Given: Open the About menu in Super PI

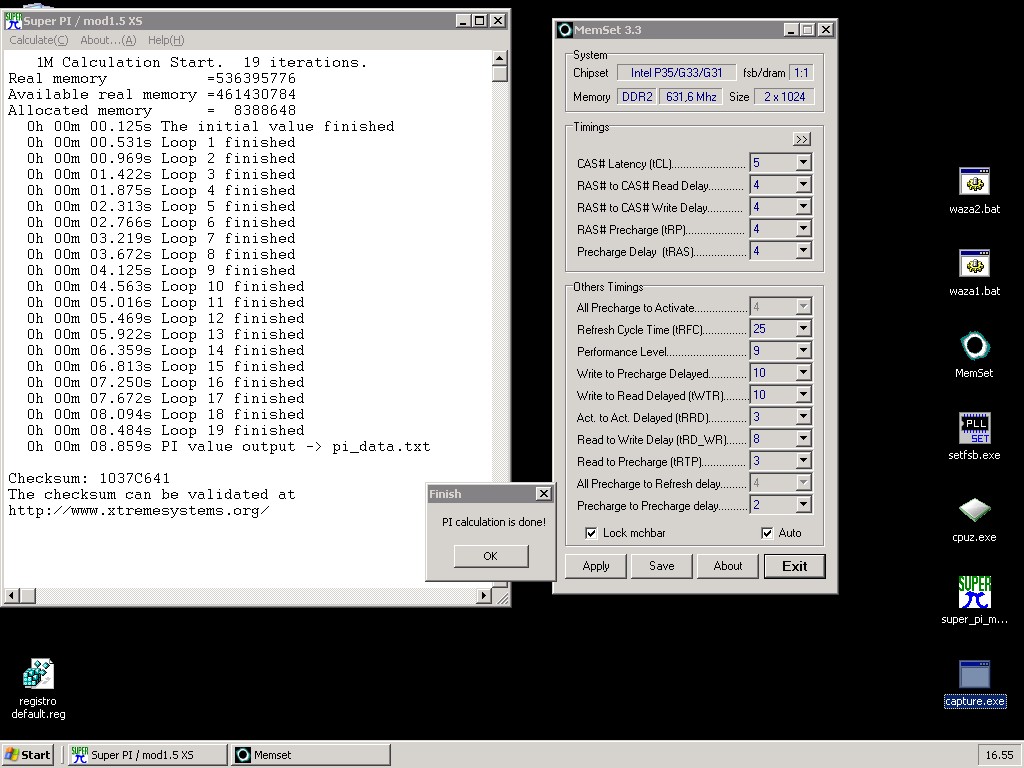Looking at the screenshot, I should point(108,40).
